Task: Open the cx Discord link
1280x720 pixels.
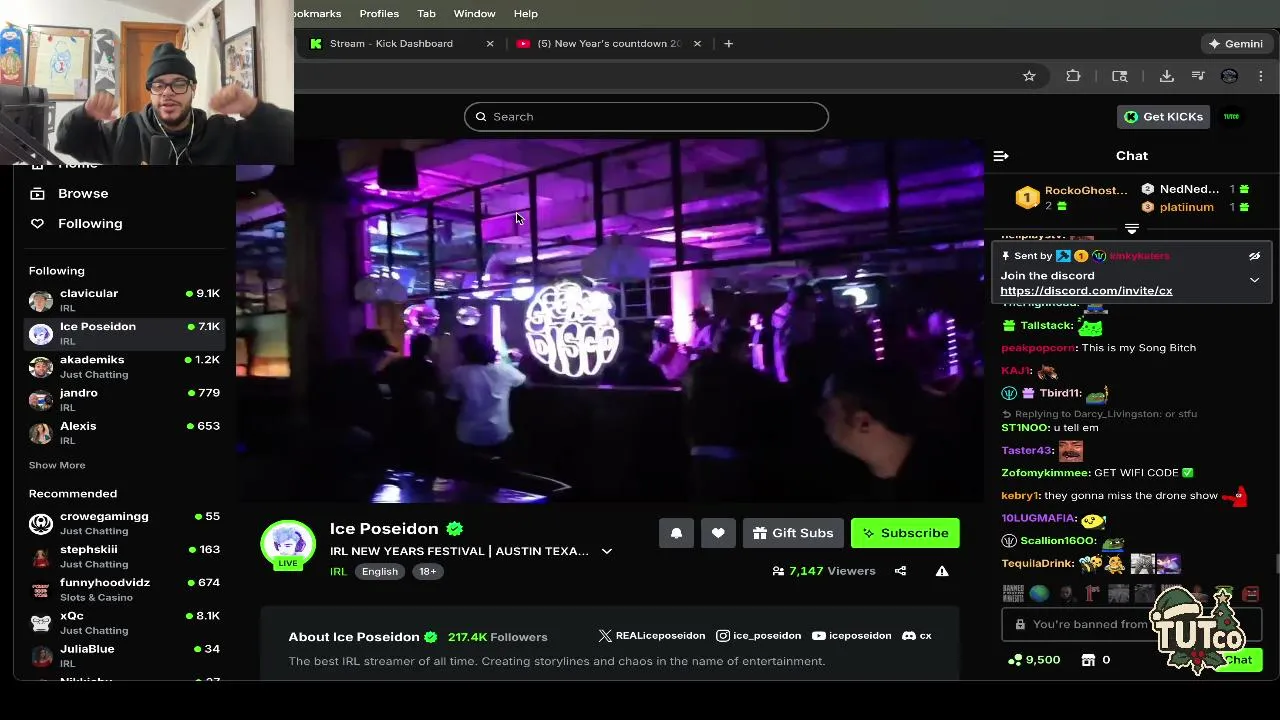Action: pos(917,636)
